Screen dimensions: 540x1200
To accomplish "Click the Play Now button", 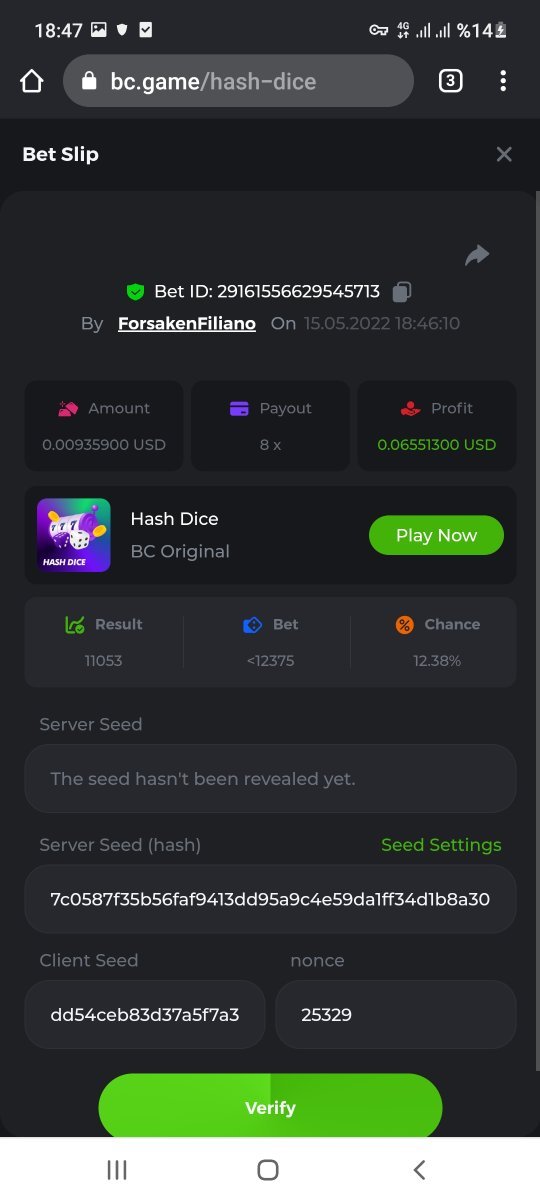I will point(436,535).
